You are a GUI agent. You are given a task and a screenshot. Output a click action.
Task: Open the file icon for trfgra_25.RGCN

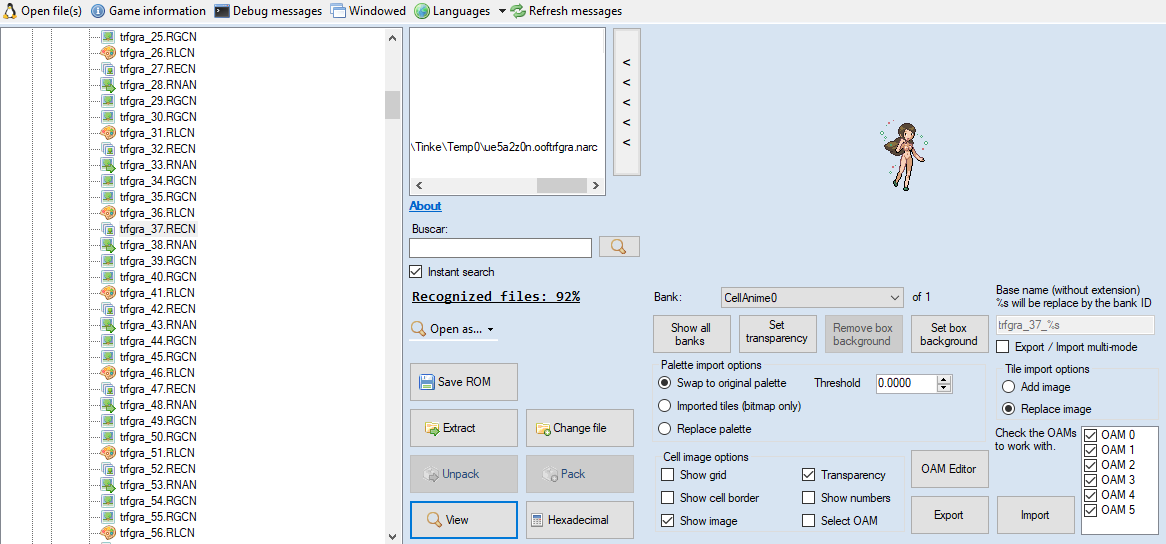(108, 36)
